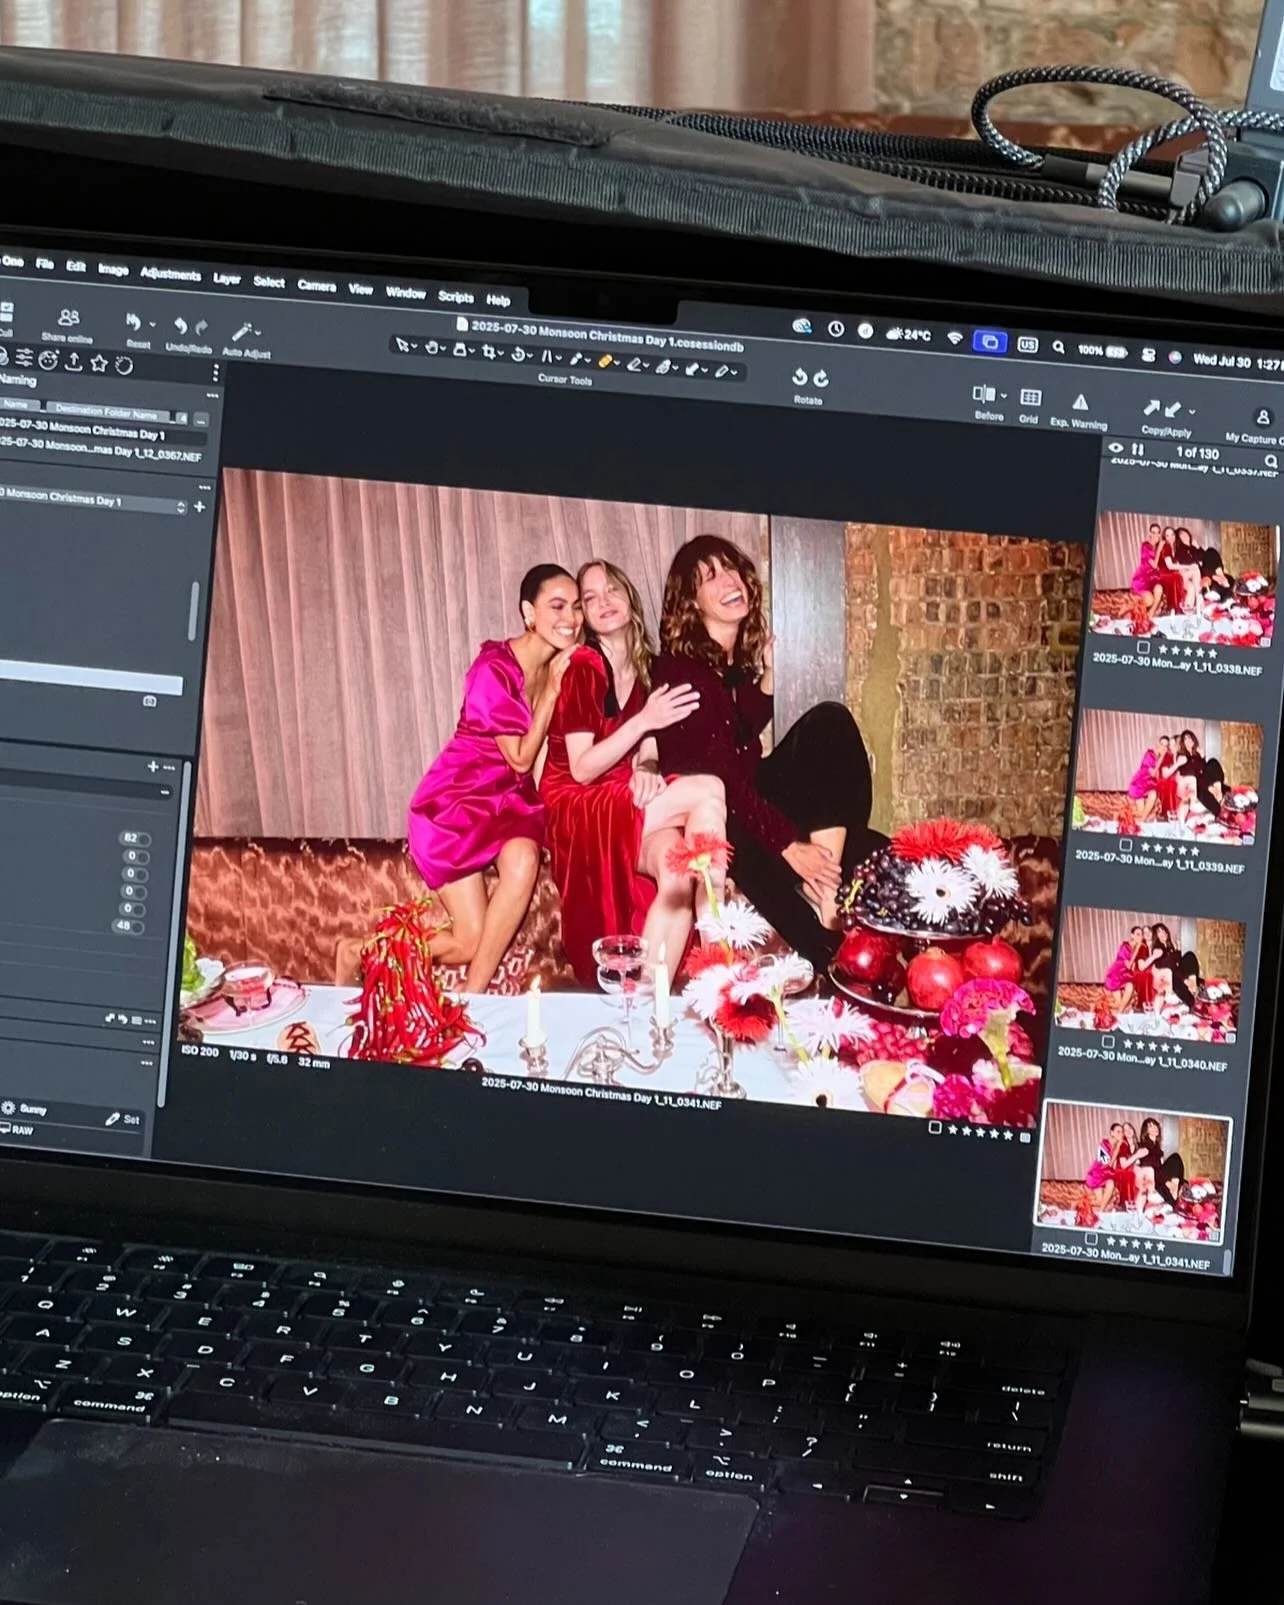Open Naming panel three-dot options
This screenshot has width=1284, height=1605.
point(212,396)
